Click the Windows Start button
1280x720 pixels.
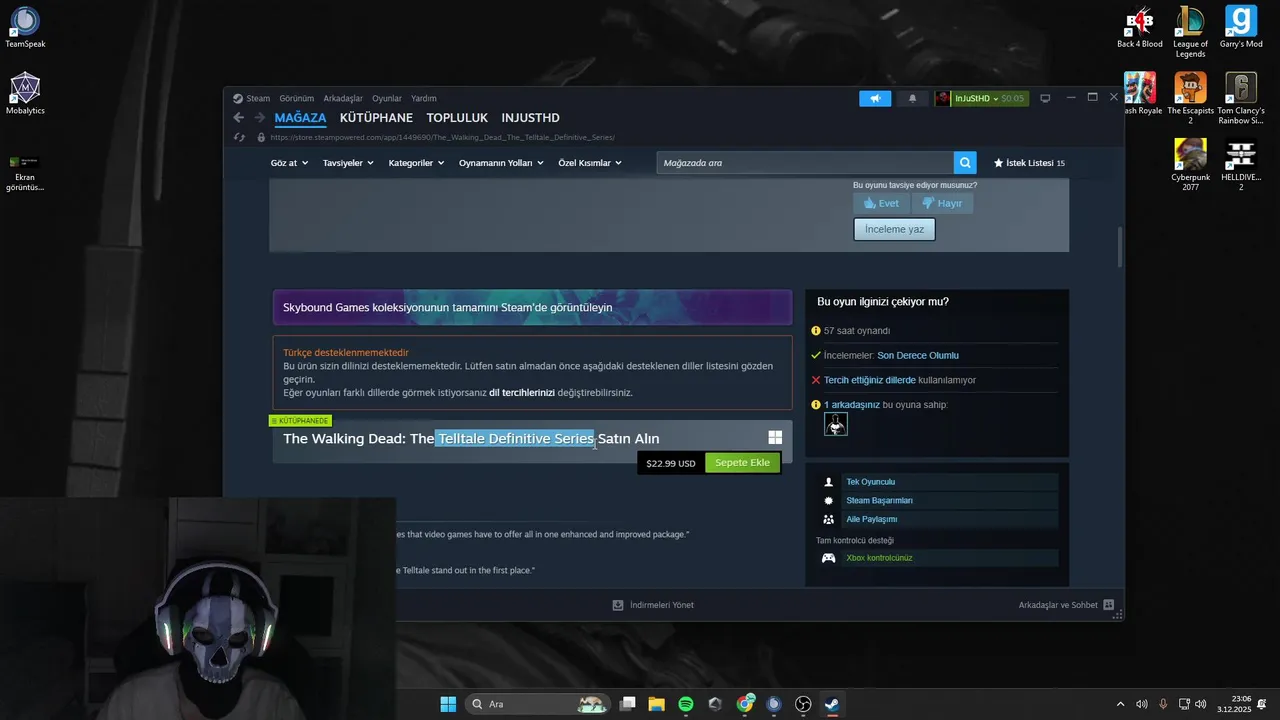point(448,704)
